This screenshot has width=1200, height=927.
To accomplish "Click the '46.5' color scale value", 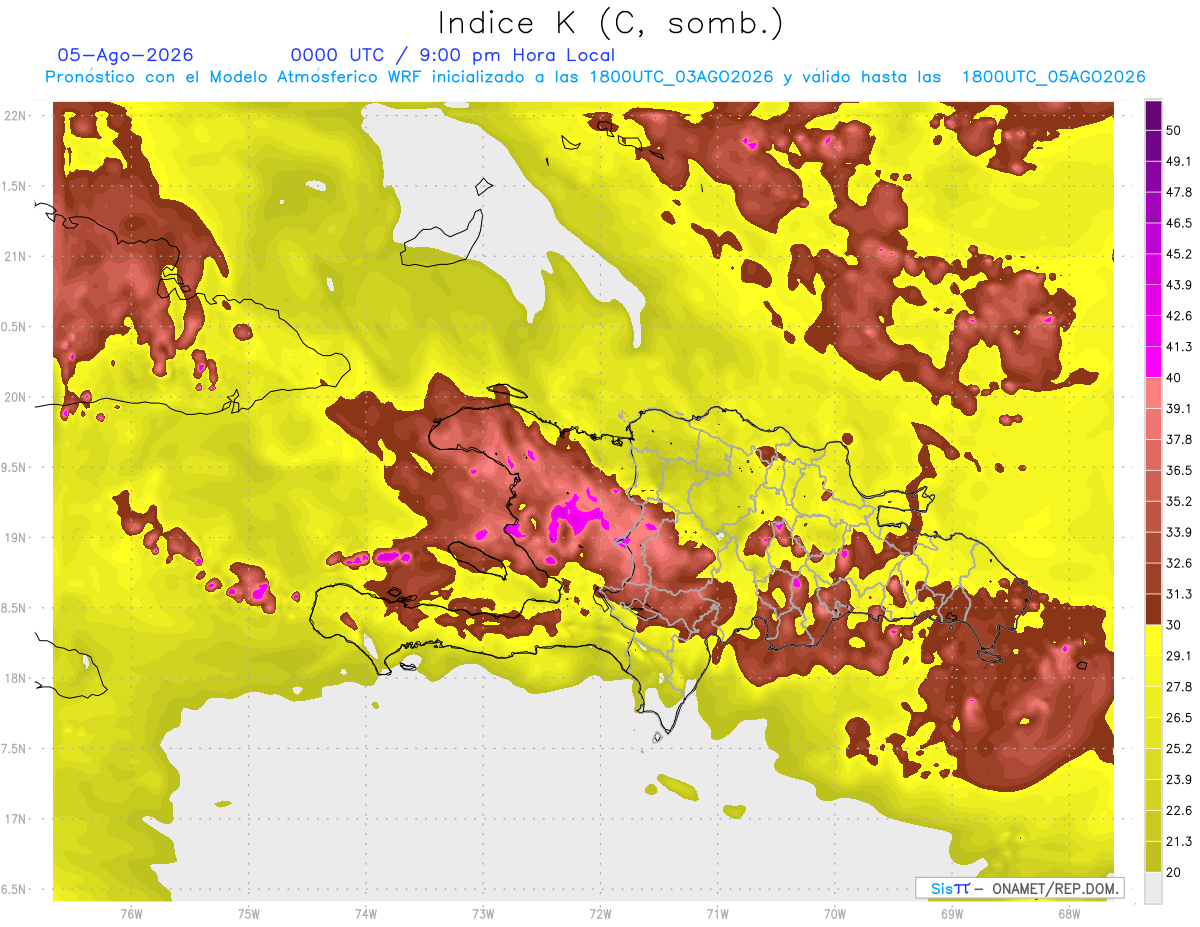I will (1178, 223).
